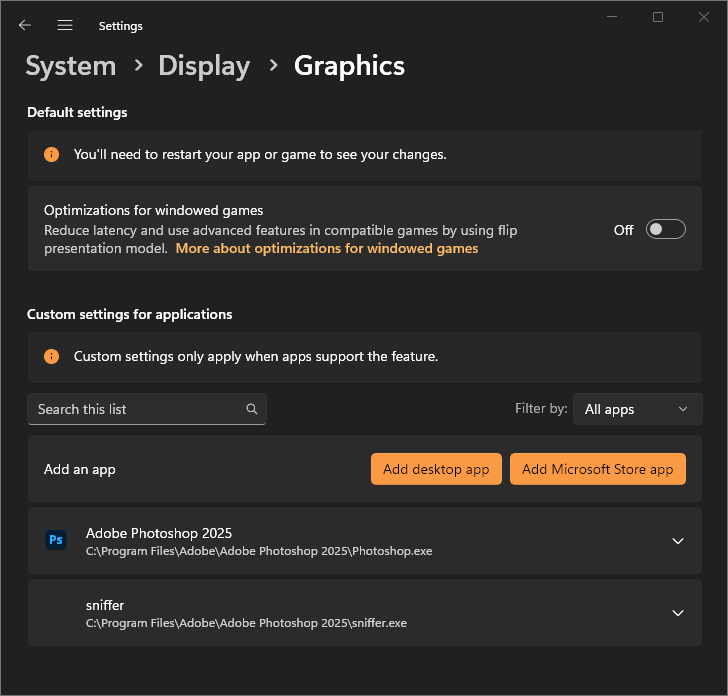Screen dimensions: 728x696
Task: Click the restart notice info icon
Action: [51, 155]
